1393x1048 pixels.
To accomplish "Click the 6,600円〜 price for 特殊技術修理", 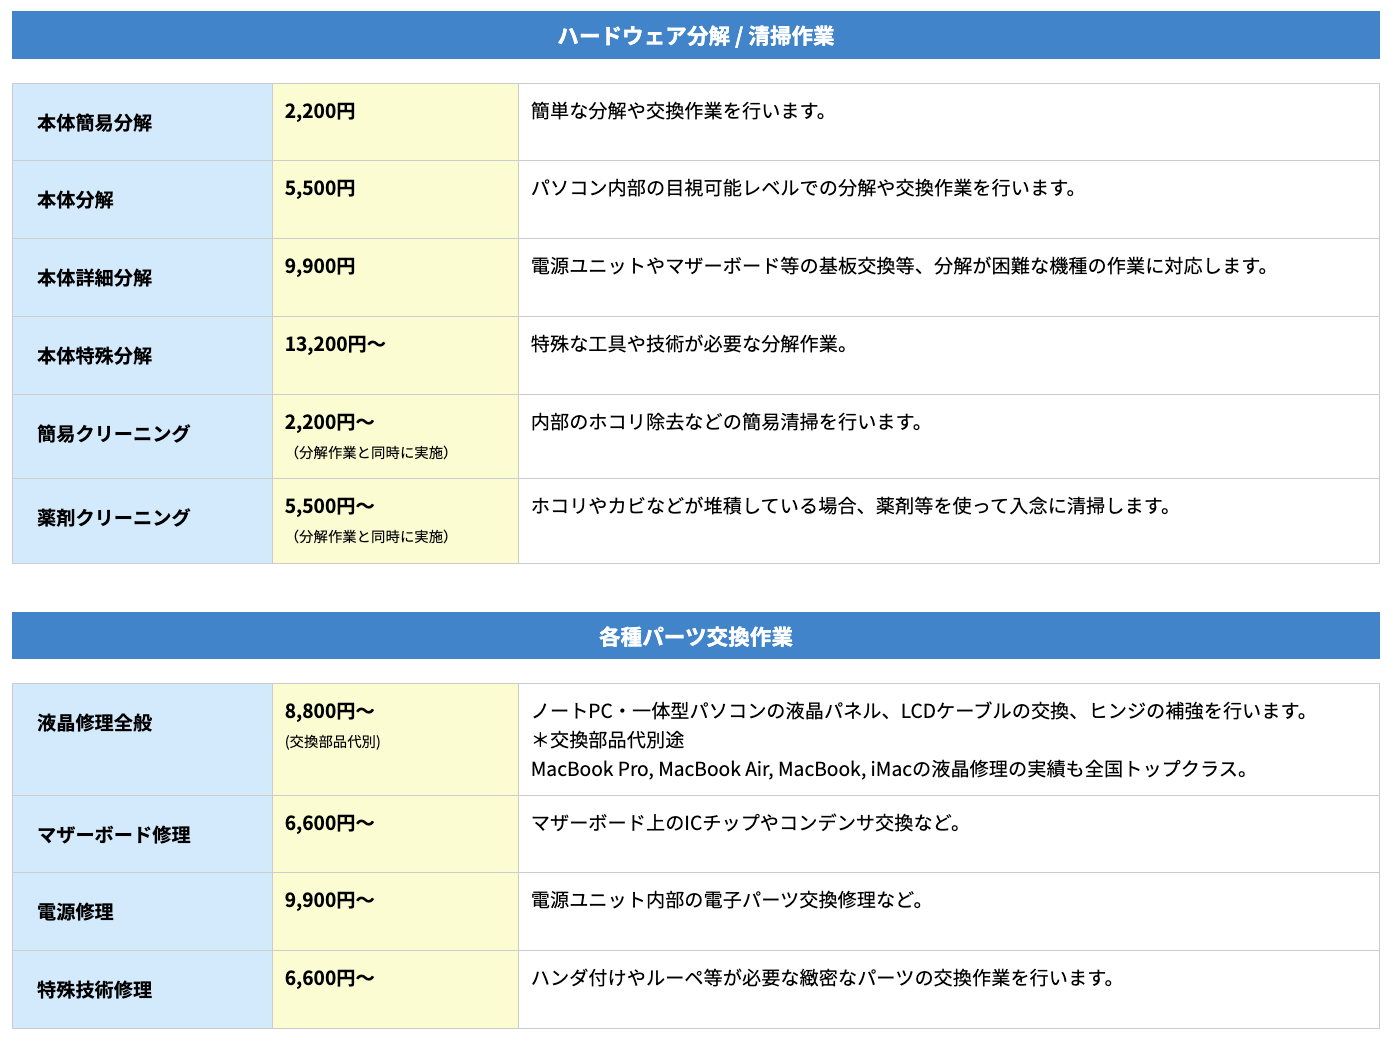I will pyautogui.click(x=330, y=978).
